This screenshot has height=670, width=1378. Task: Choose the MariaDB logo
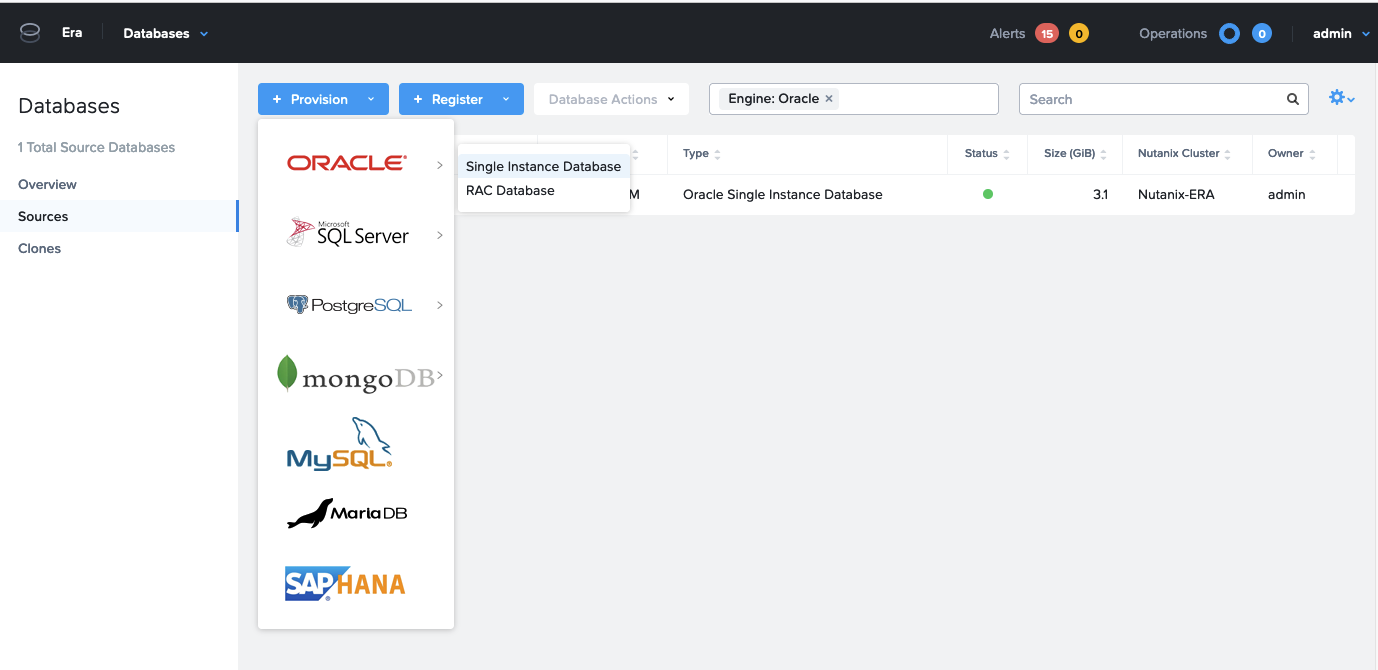pos(347,513)
